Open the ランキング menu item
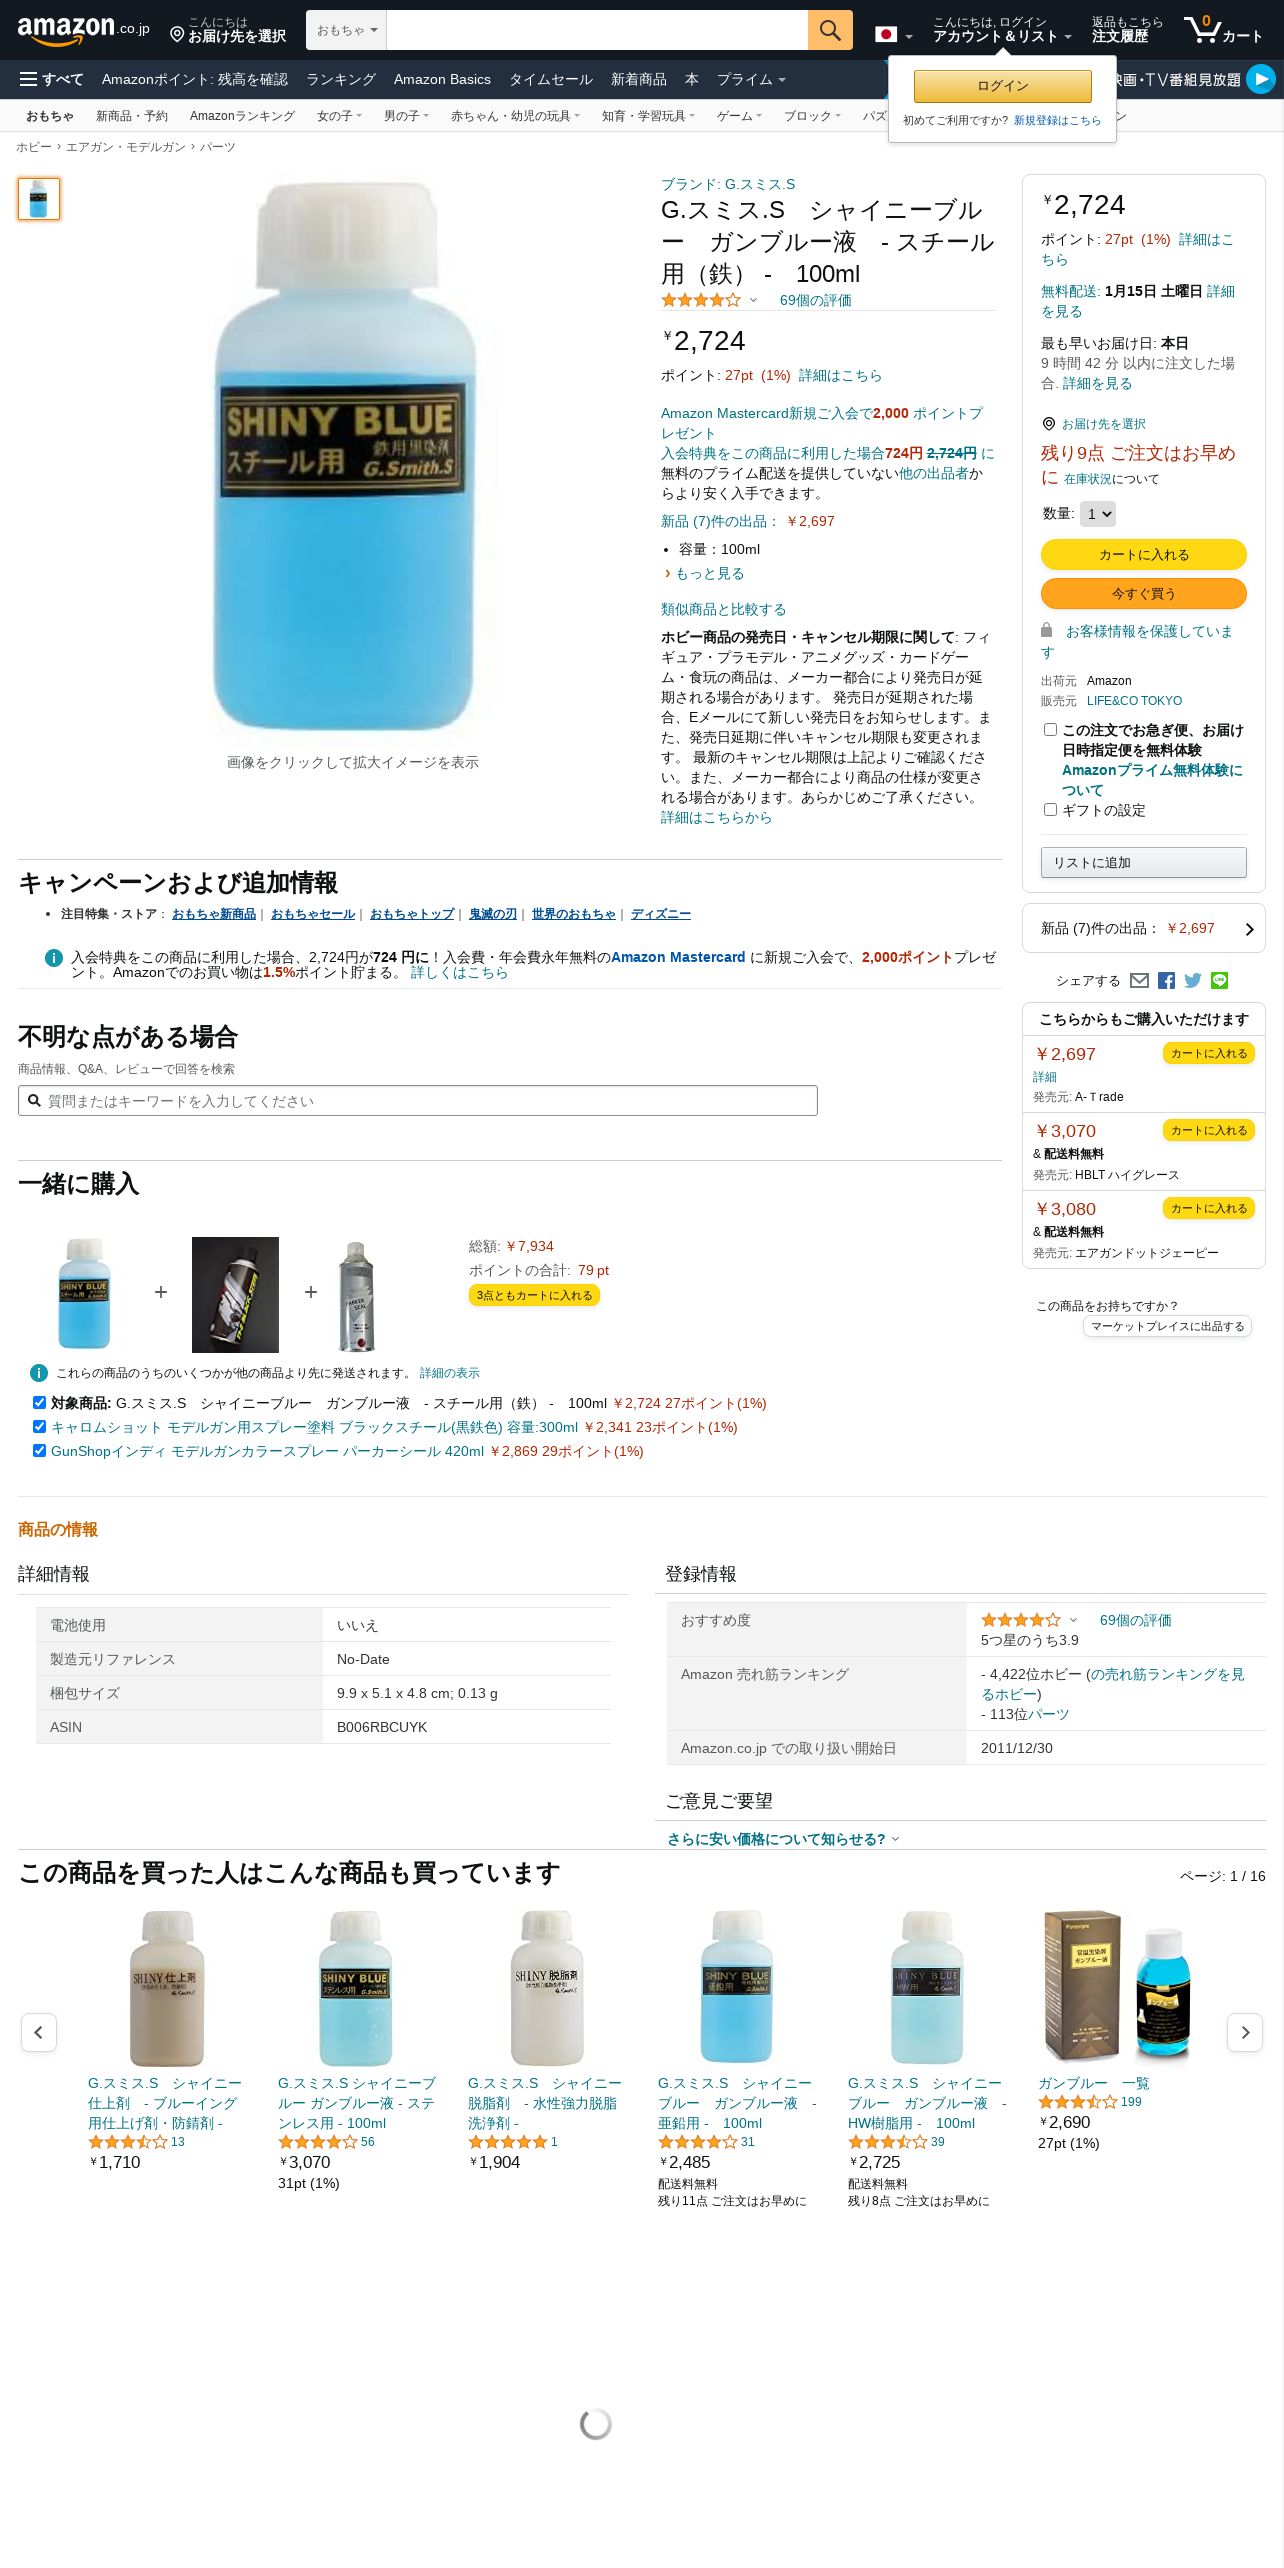The height and width of the screenshot is (2568, 1284). pos(341,79)
